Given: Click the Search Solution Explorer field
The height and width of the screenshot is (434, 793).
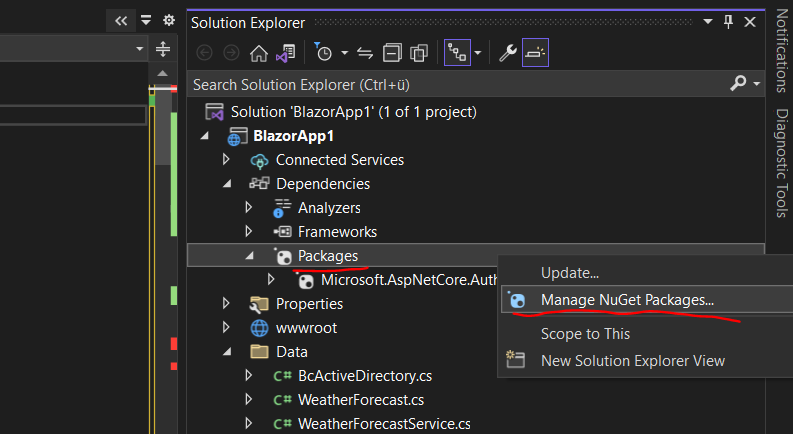Looking at the screenshot, I should click(x=460, y=84).
